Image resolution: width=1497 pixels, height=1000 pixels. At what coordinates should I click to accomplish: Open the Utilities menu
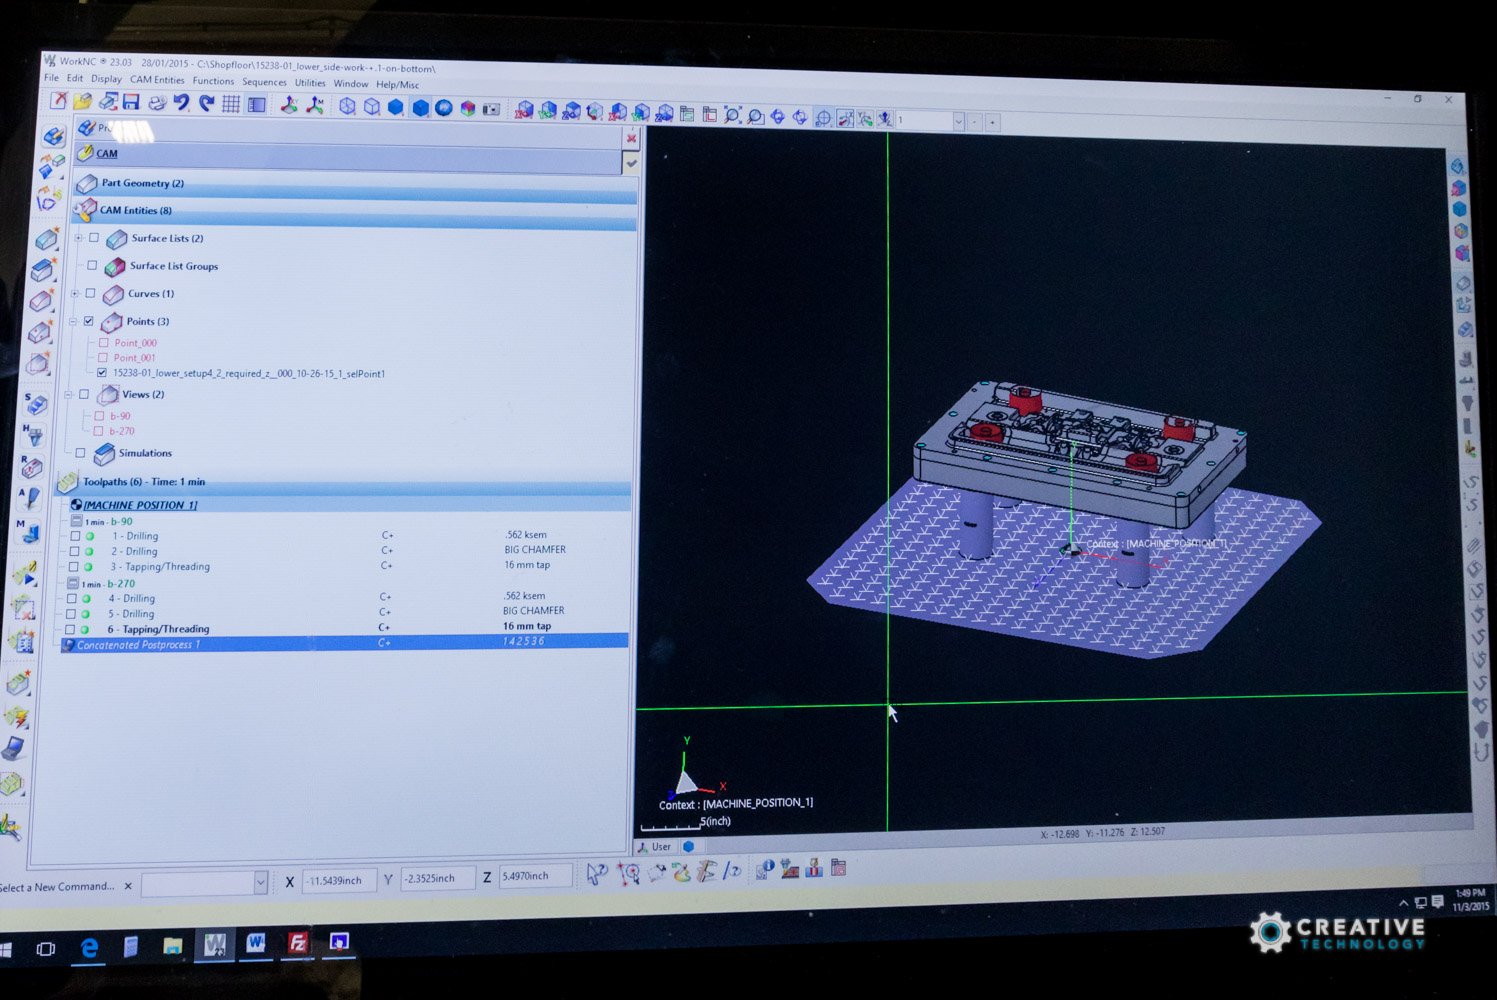[x=310, y=83]
